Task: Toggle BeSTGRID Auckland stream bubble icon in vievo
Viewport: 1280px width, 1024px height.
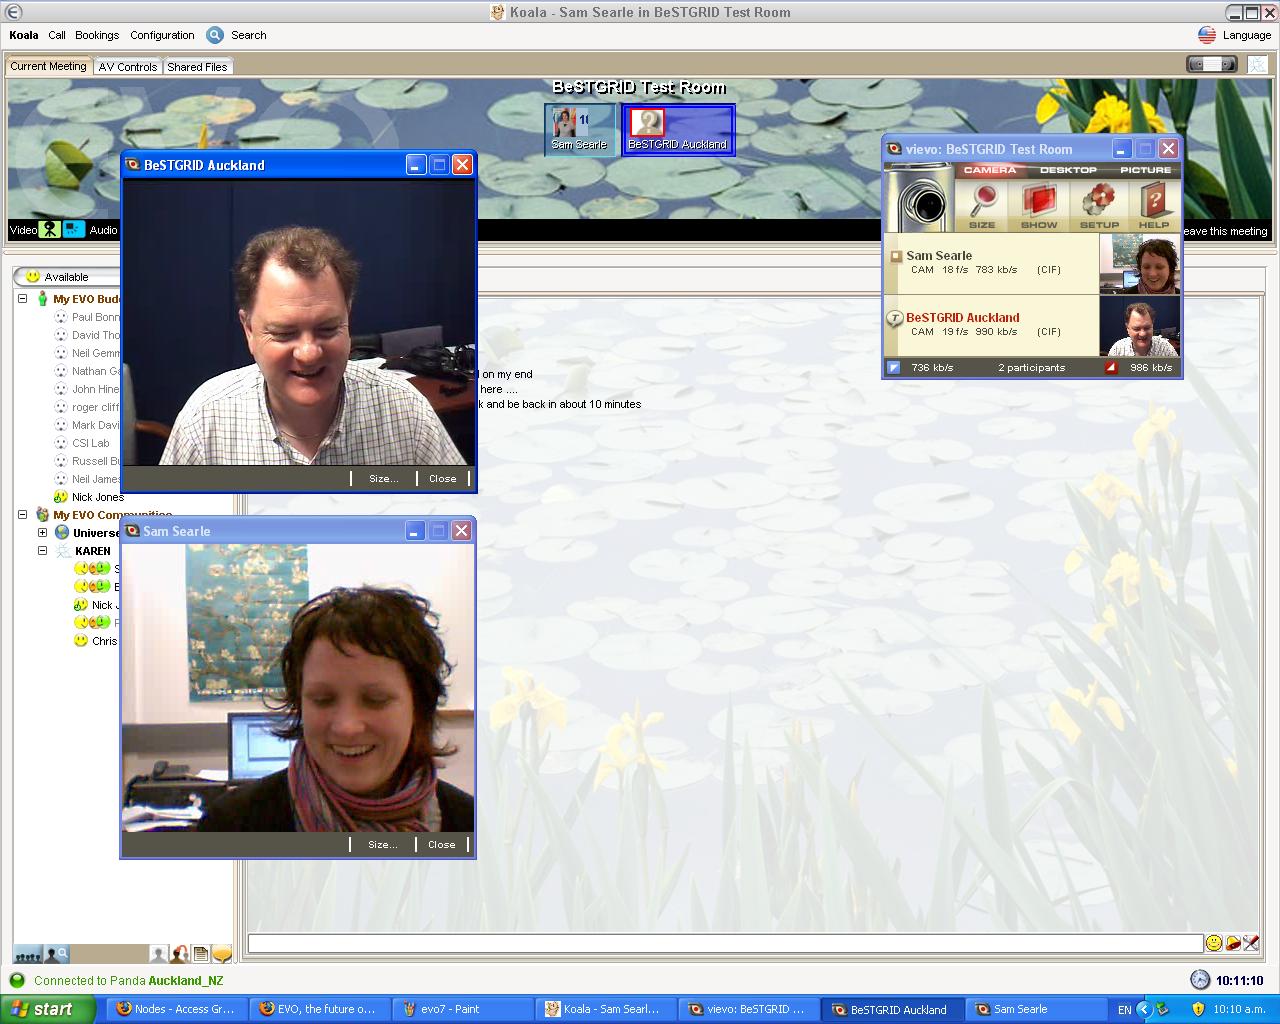Action: (x=896, y=319)
